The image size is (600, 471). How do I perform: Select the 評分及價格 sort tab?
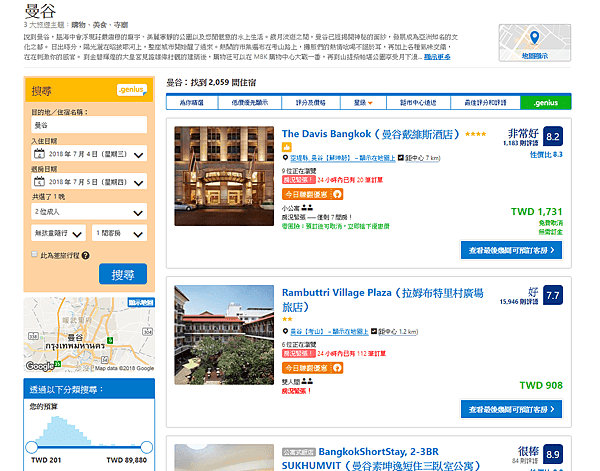[x=311, y=103]
